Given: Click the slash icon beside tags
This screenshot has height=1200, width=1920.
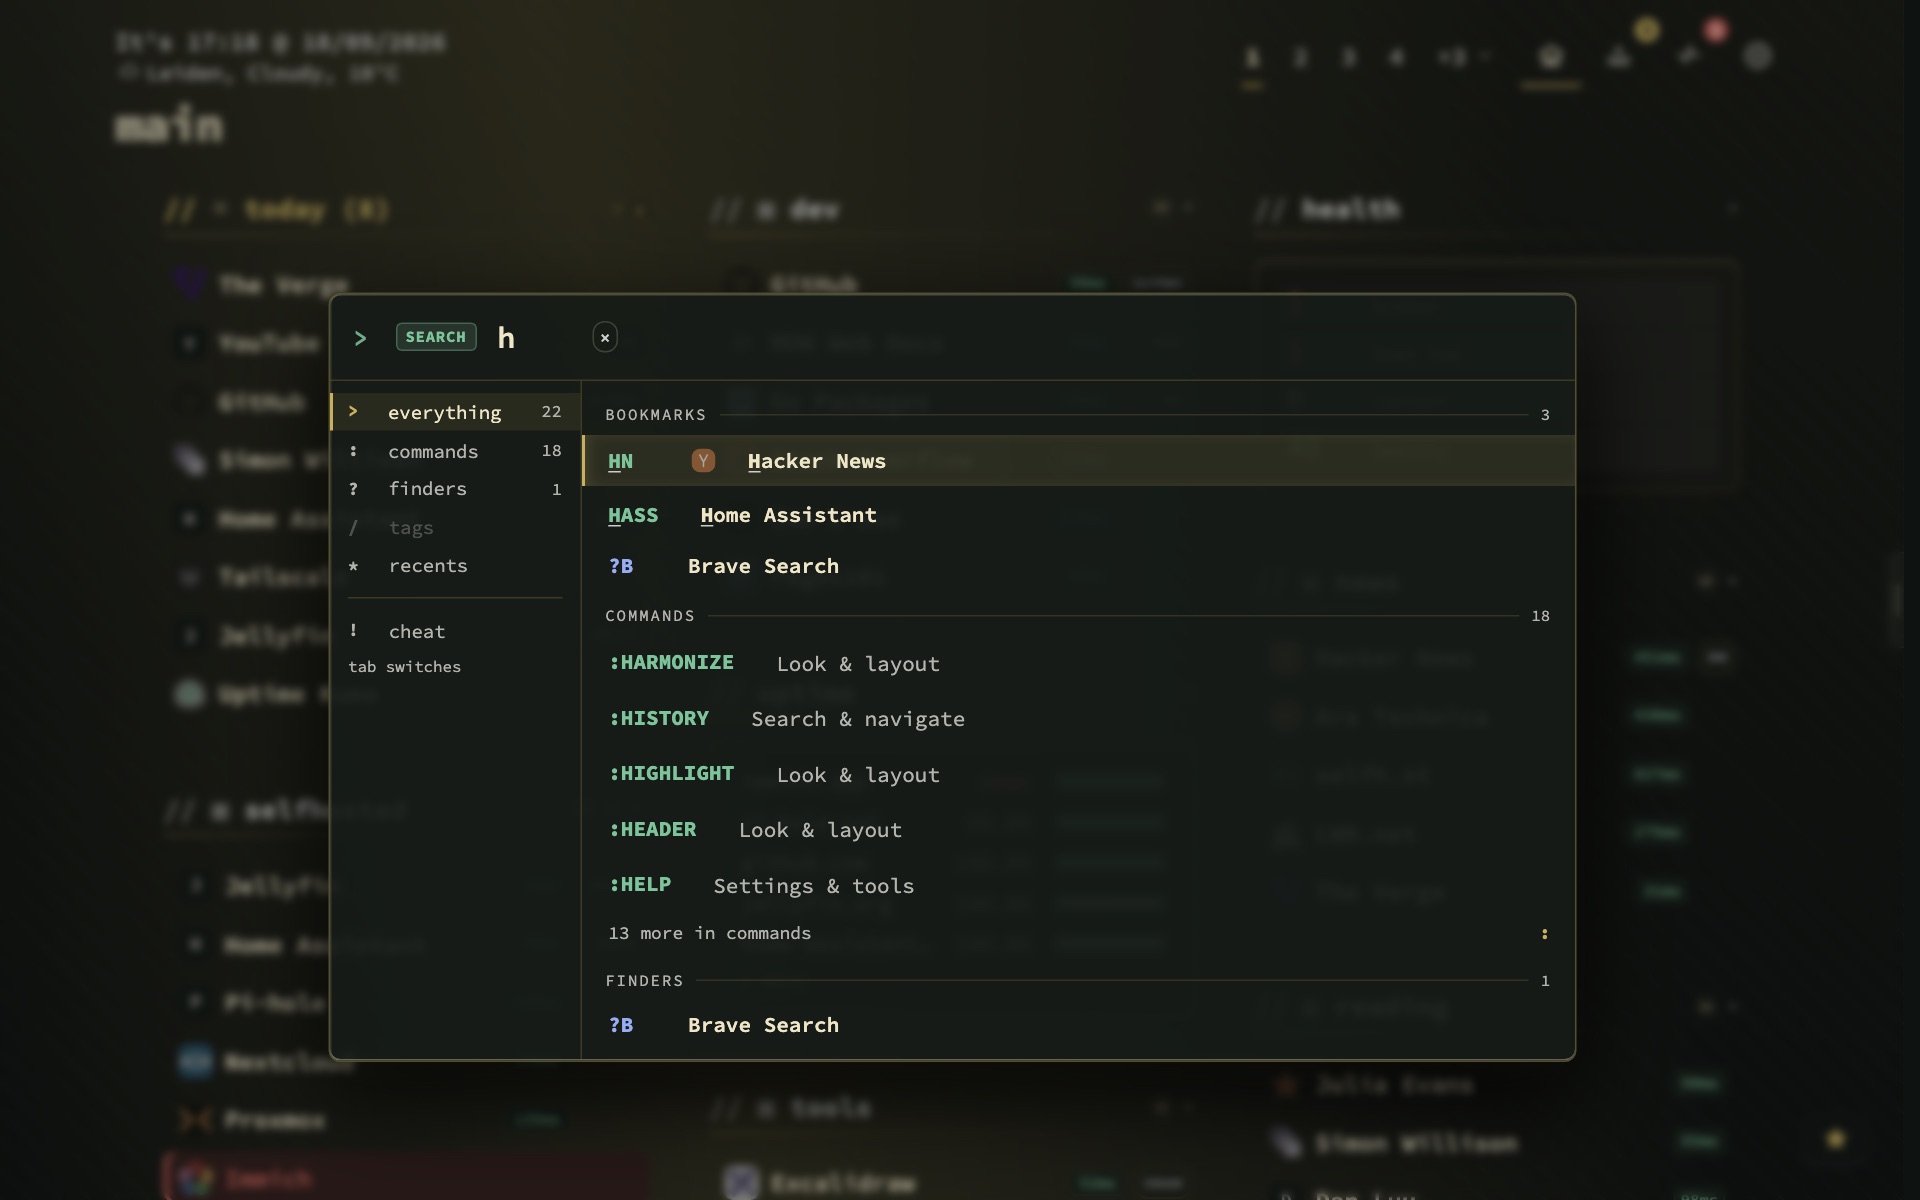Looking at the screenshot, I should pos(353,527).
